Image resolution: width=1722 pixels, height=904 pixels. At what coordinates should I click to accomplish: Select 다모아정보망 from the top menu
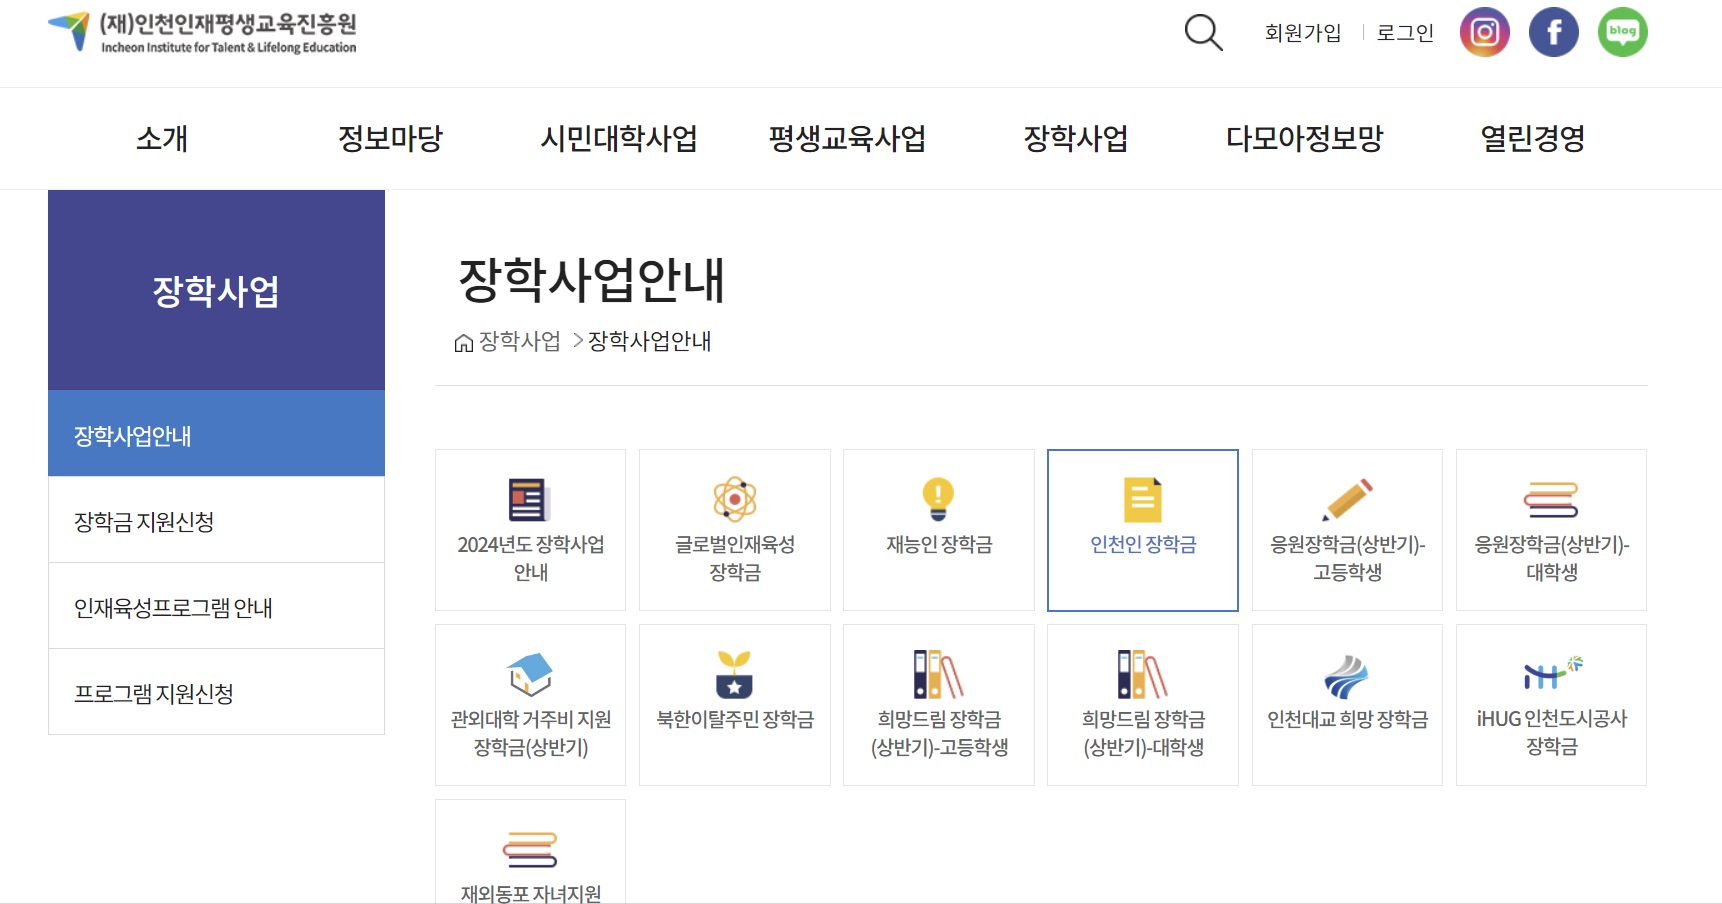point(1305,139)
